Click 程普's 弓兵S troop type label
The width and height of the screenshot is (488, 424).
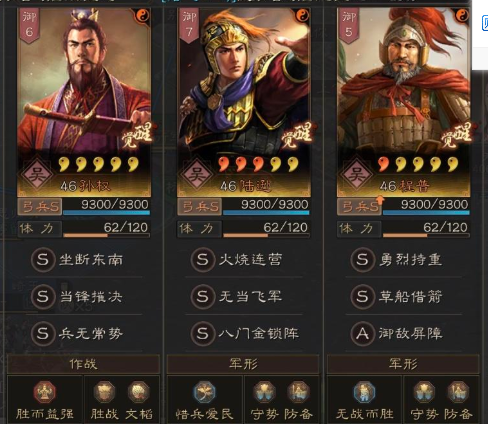(359, 207)
